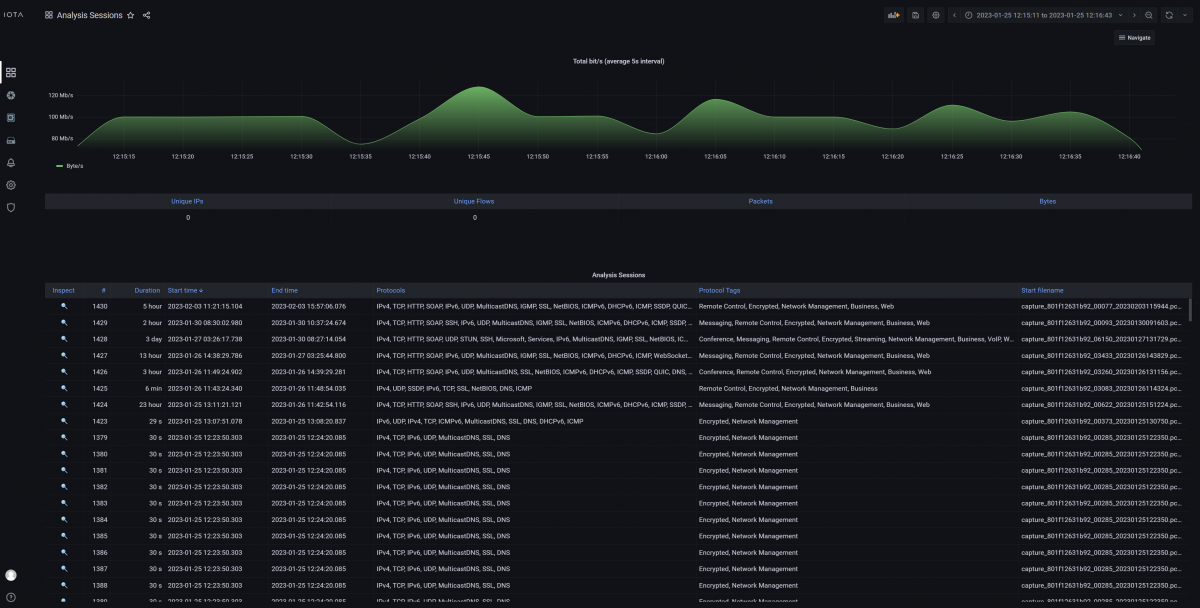
Task: Shift time range backward with left arrow
Action: pos(955,15)
